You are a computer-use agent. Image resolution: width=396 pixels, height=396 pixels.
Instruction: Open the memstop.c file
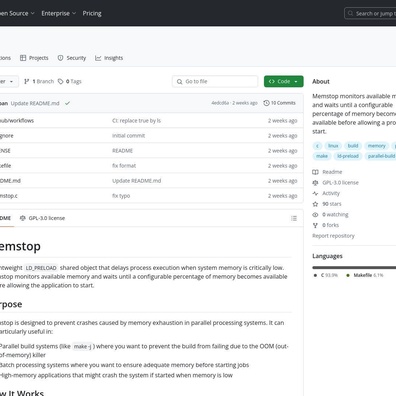point(9,196)
